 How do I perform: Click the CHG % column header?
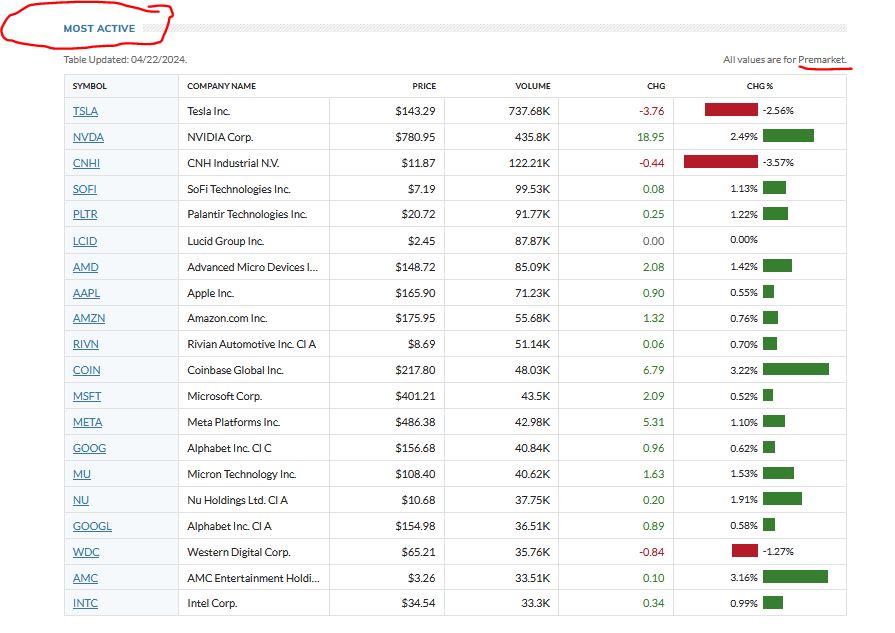pos(759,86)
